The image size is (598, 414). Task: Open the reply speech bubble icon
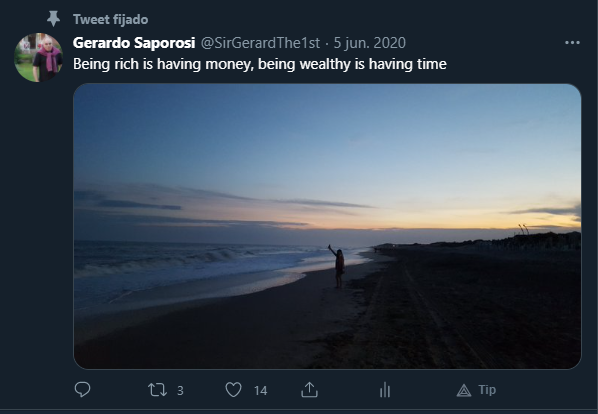click(x=82, y=390)
